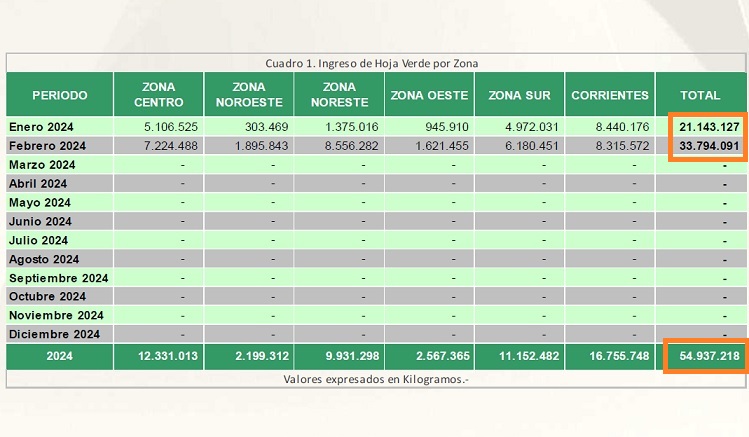Click the highlighted Enero total 21.143.127
This screenshot has width=749, height=437.
pos(708,127)
